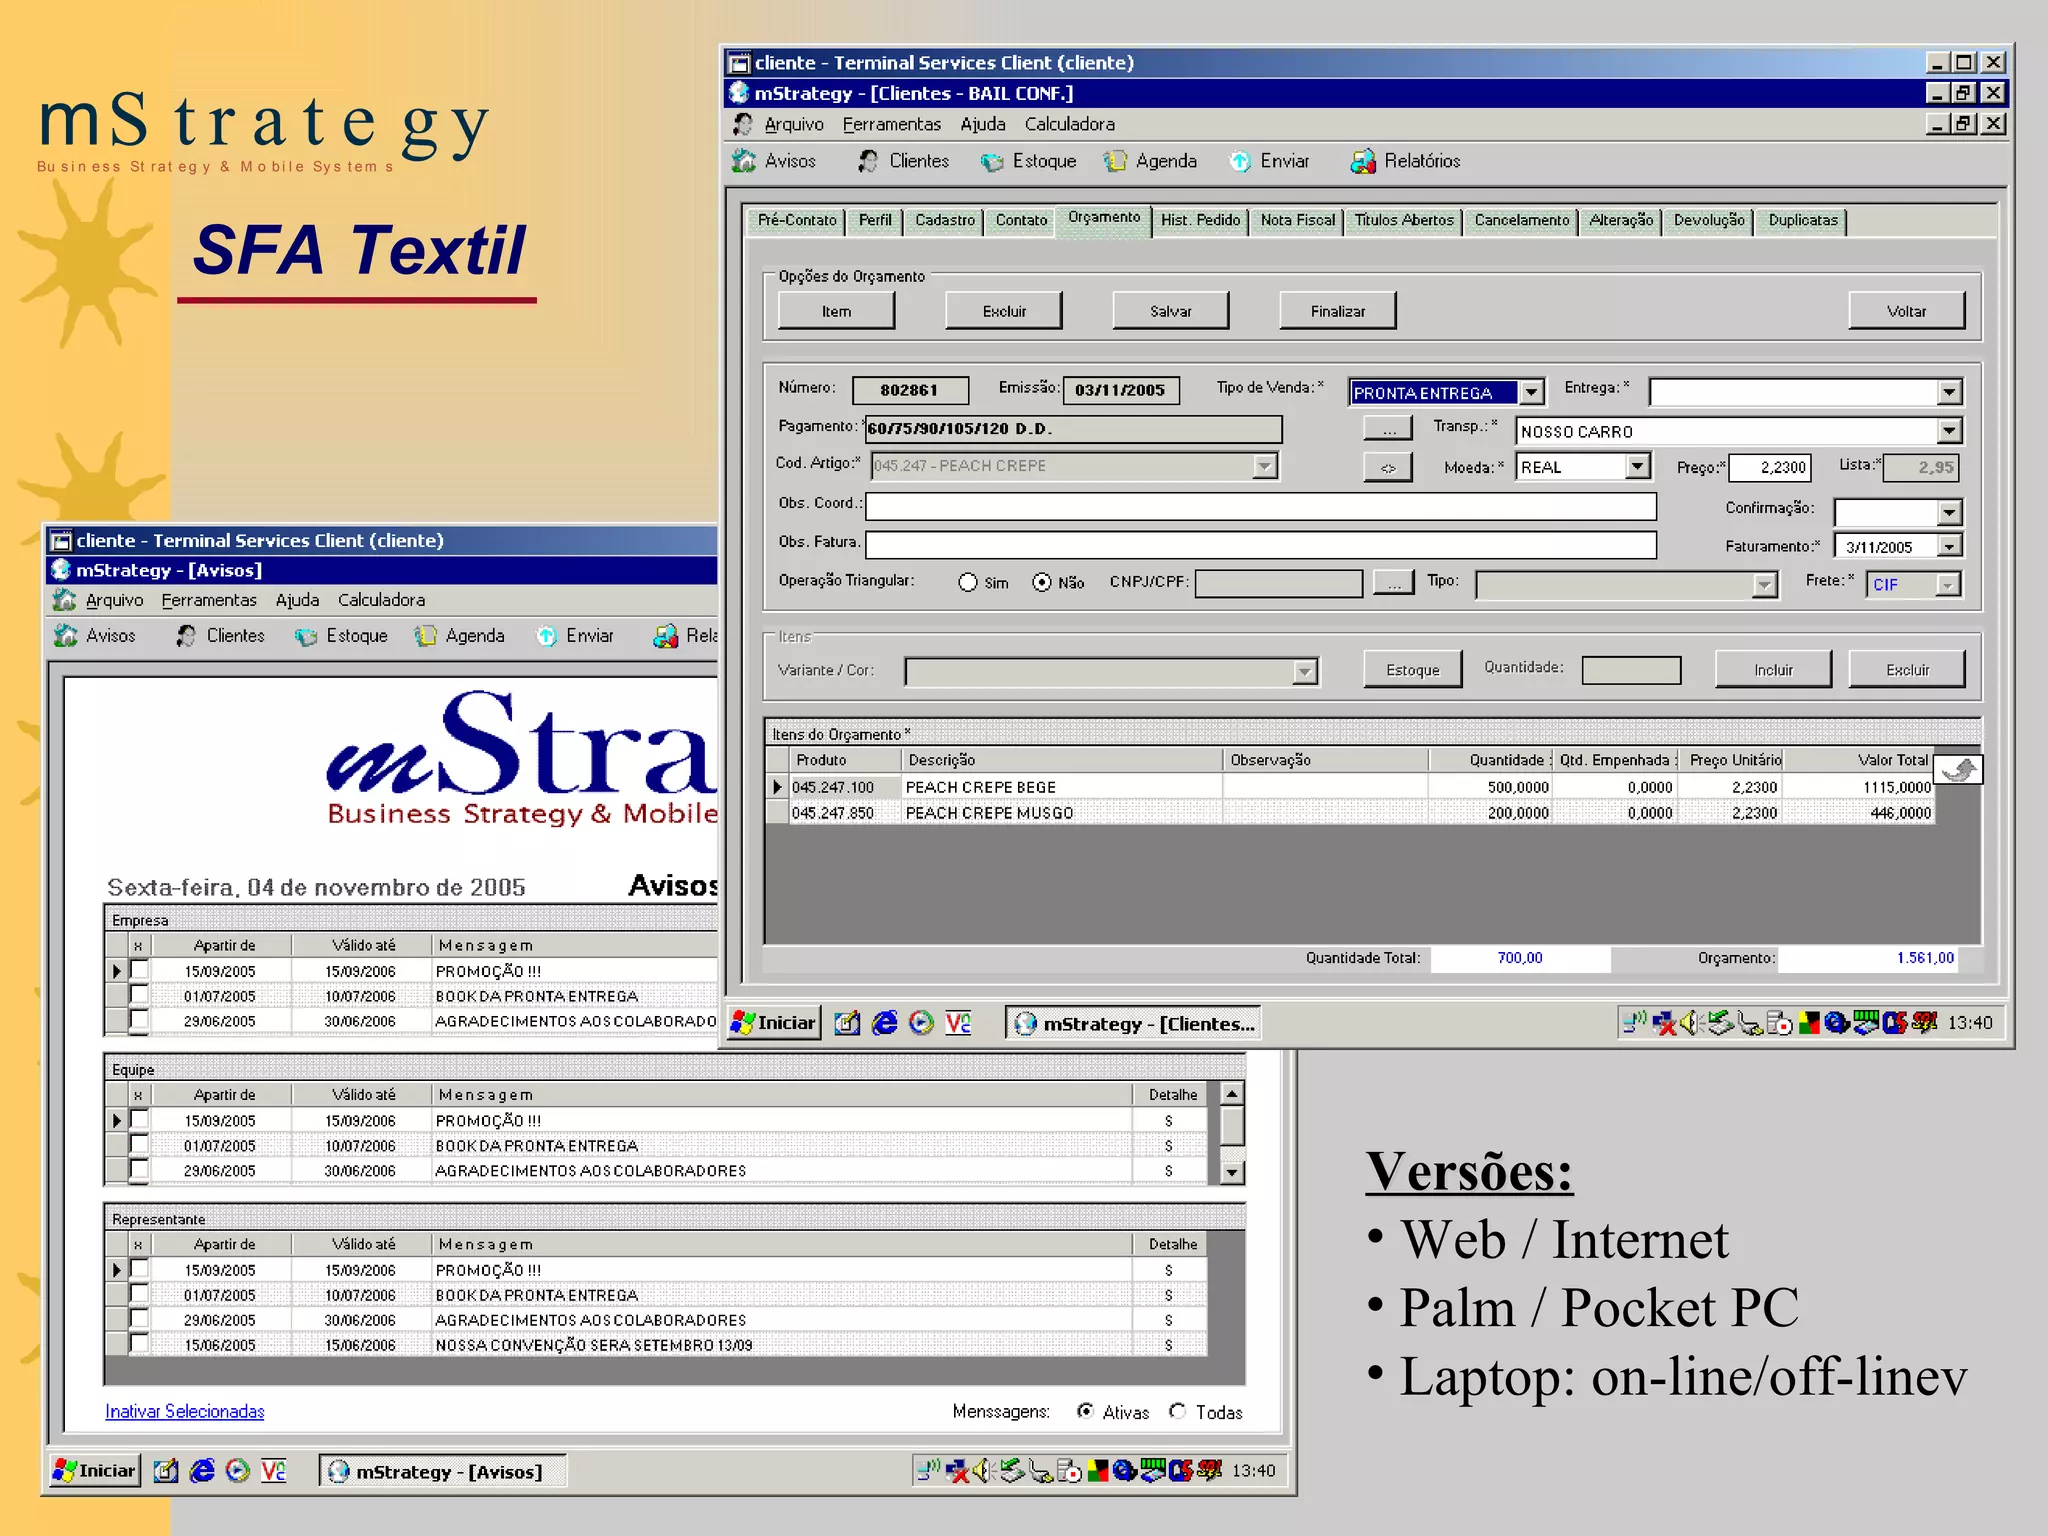Select Sim for Operação Triangular
The height and width of the screenshot is (1536, 2048).
click(967, 582)
